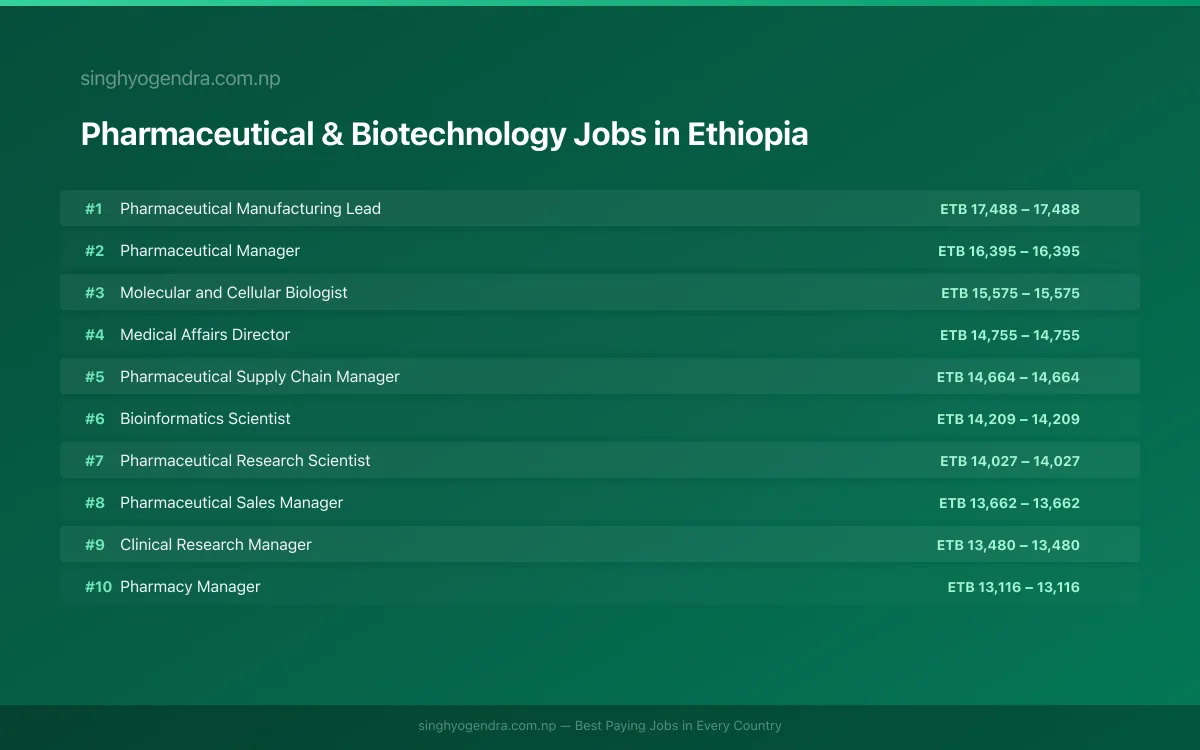Click salary ETB 14,664 – 14,664

[x=1008, y=377]
